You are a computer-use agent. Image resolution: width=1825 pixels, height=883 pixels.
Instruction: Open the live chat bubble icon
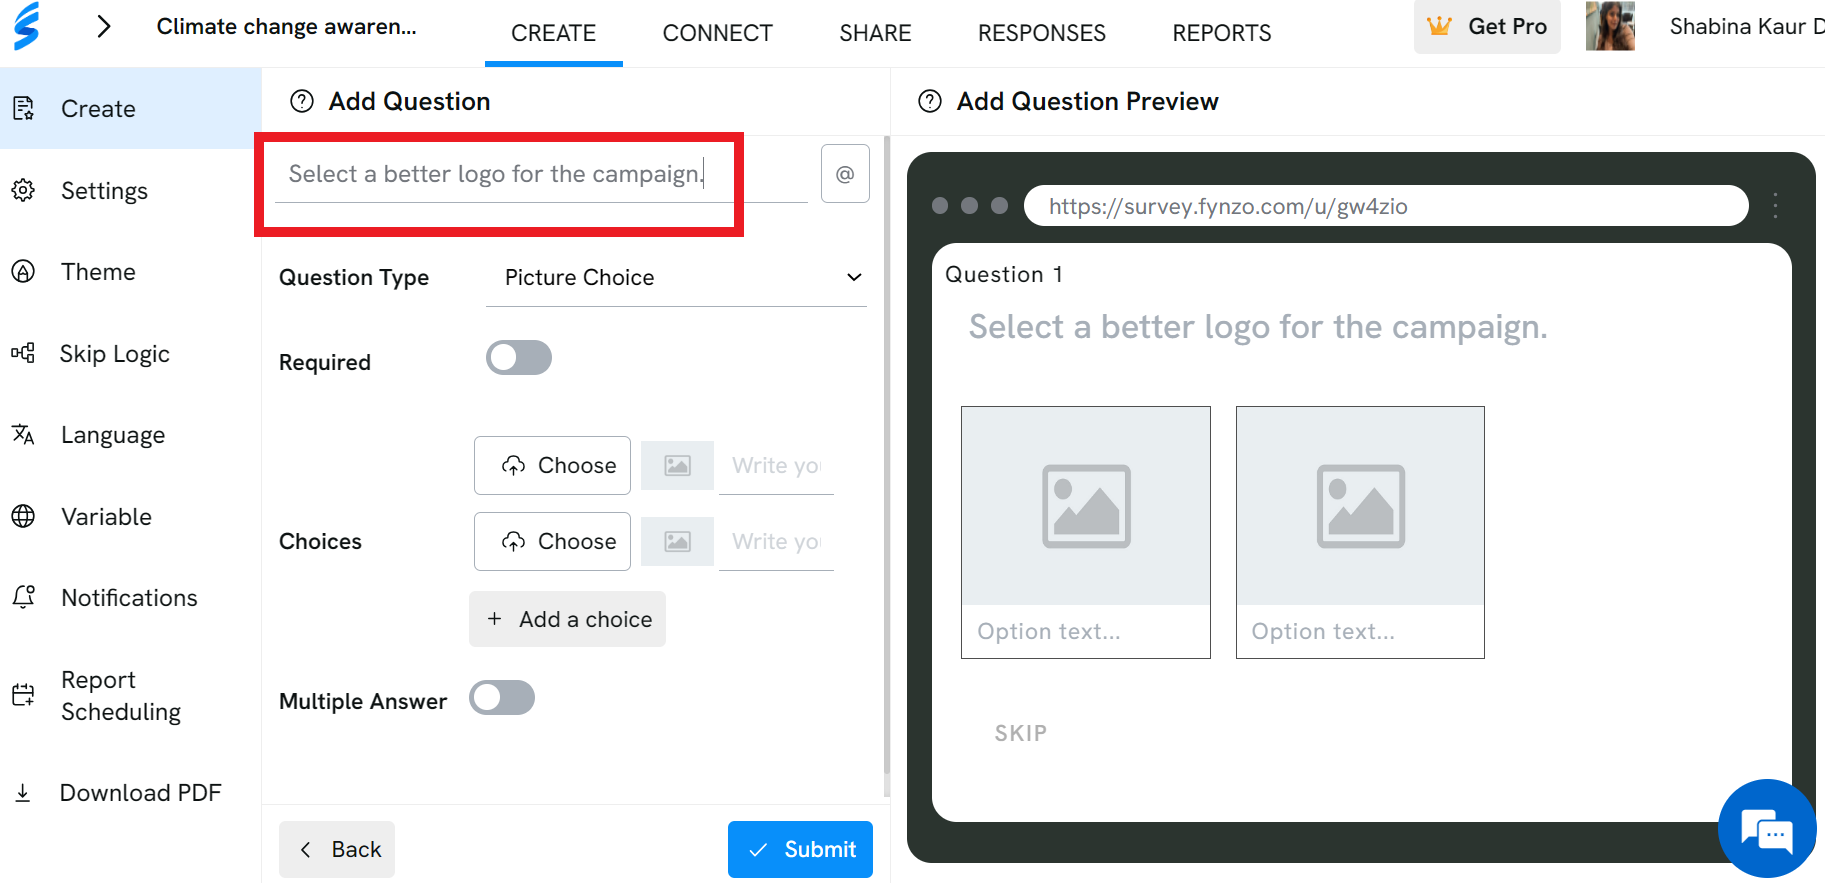[1767, 829]
